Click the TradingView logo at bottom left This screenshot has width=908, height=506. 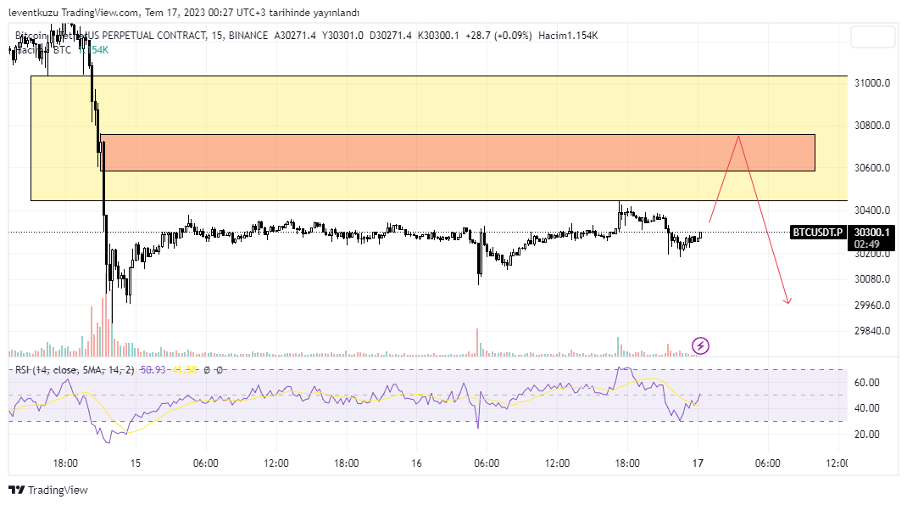point(48,490)
